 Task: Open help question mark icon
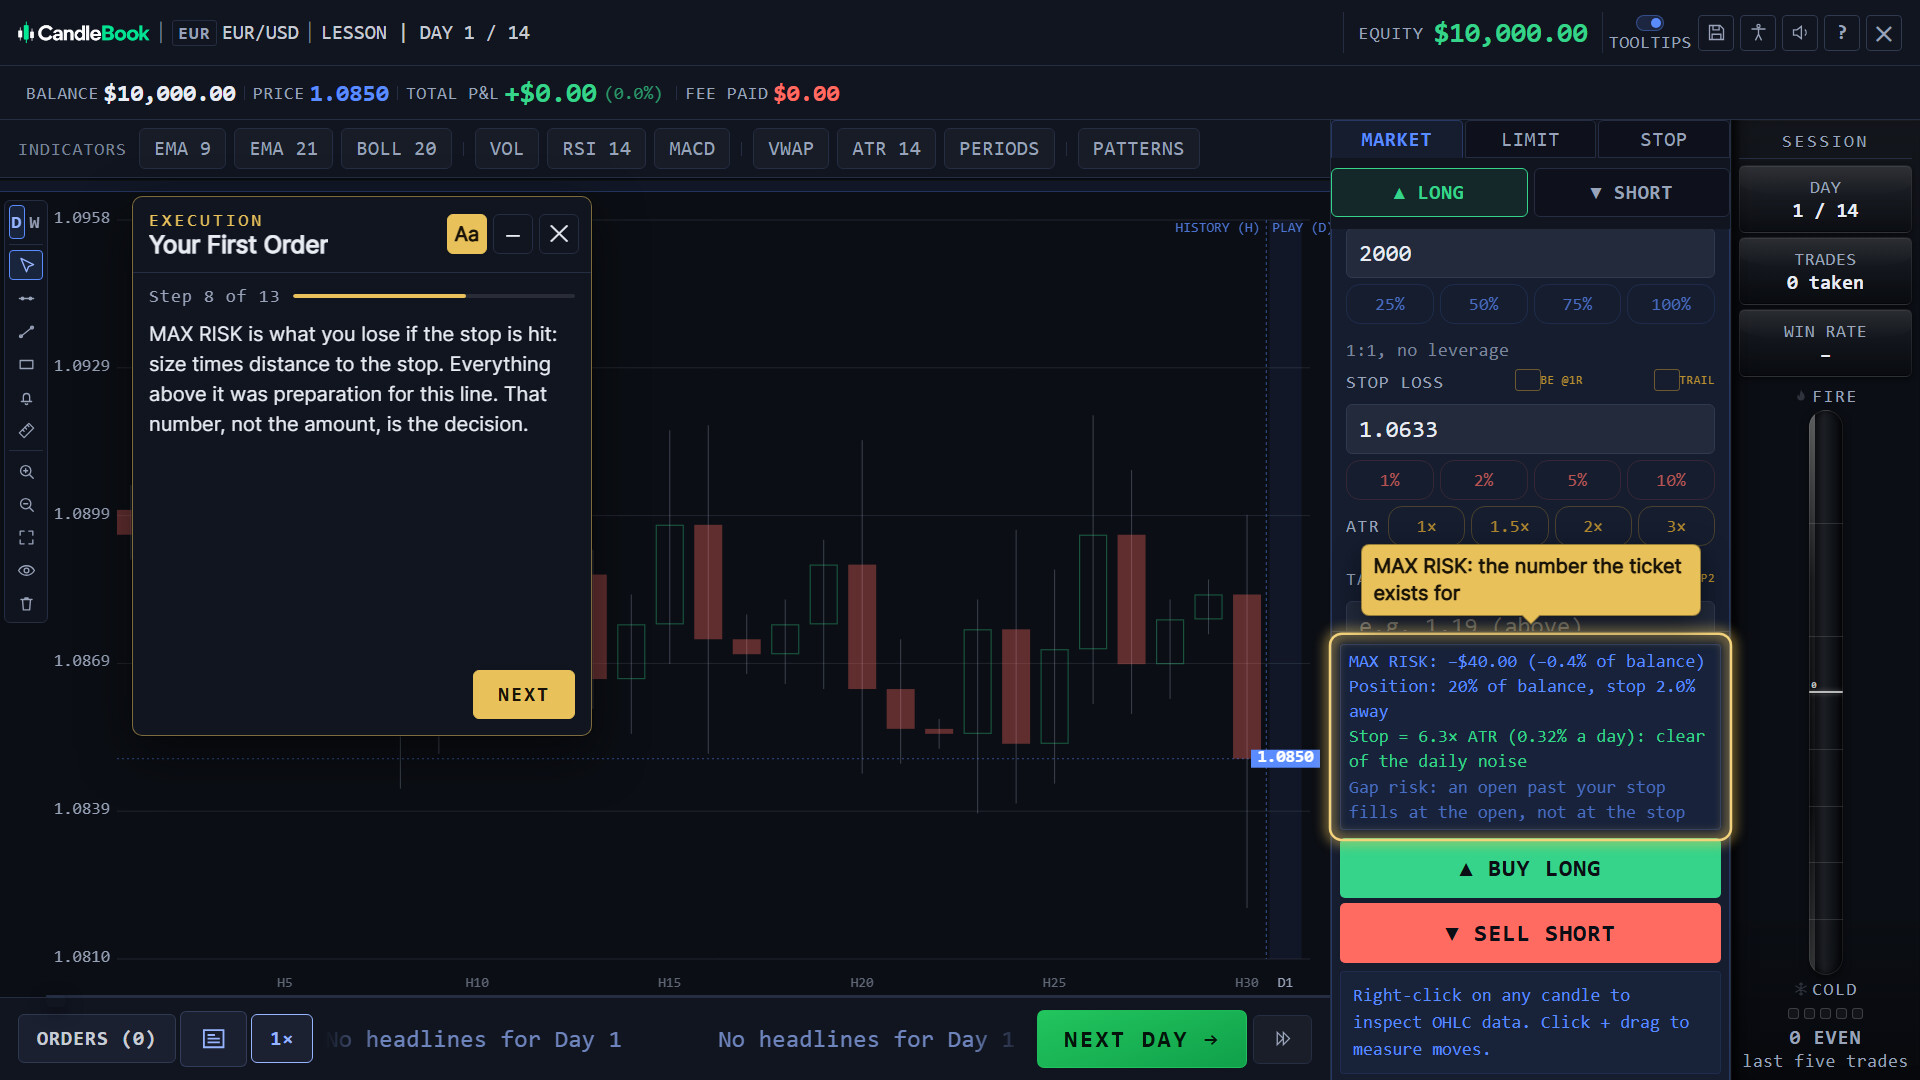1842,33
